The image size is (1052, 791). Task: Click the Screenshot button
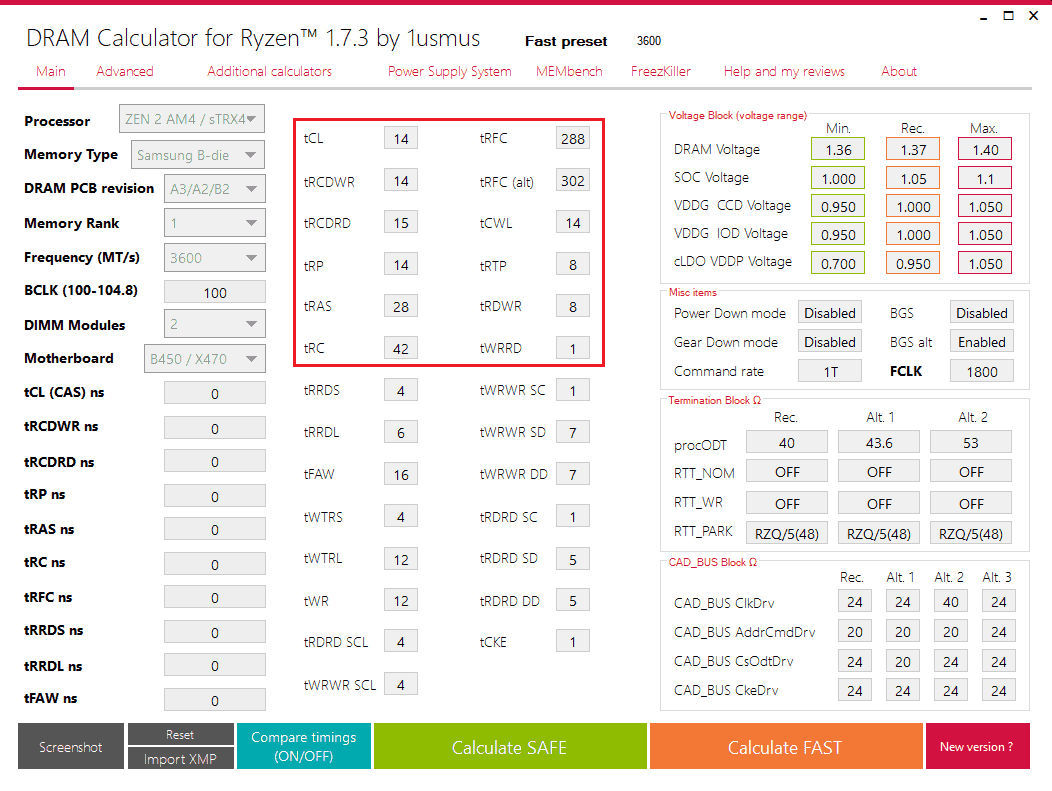pos(70,746)
